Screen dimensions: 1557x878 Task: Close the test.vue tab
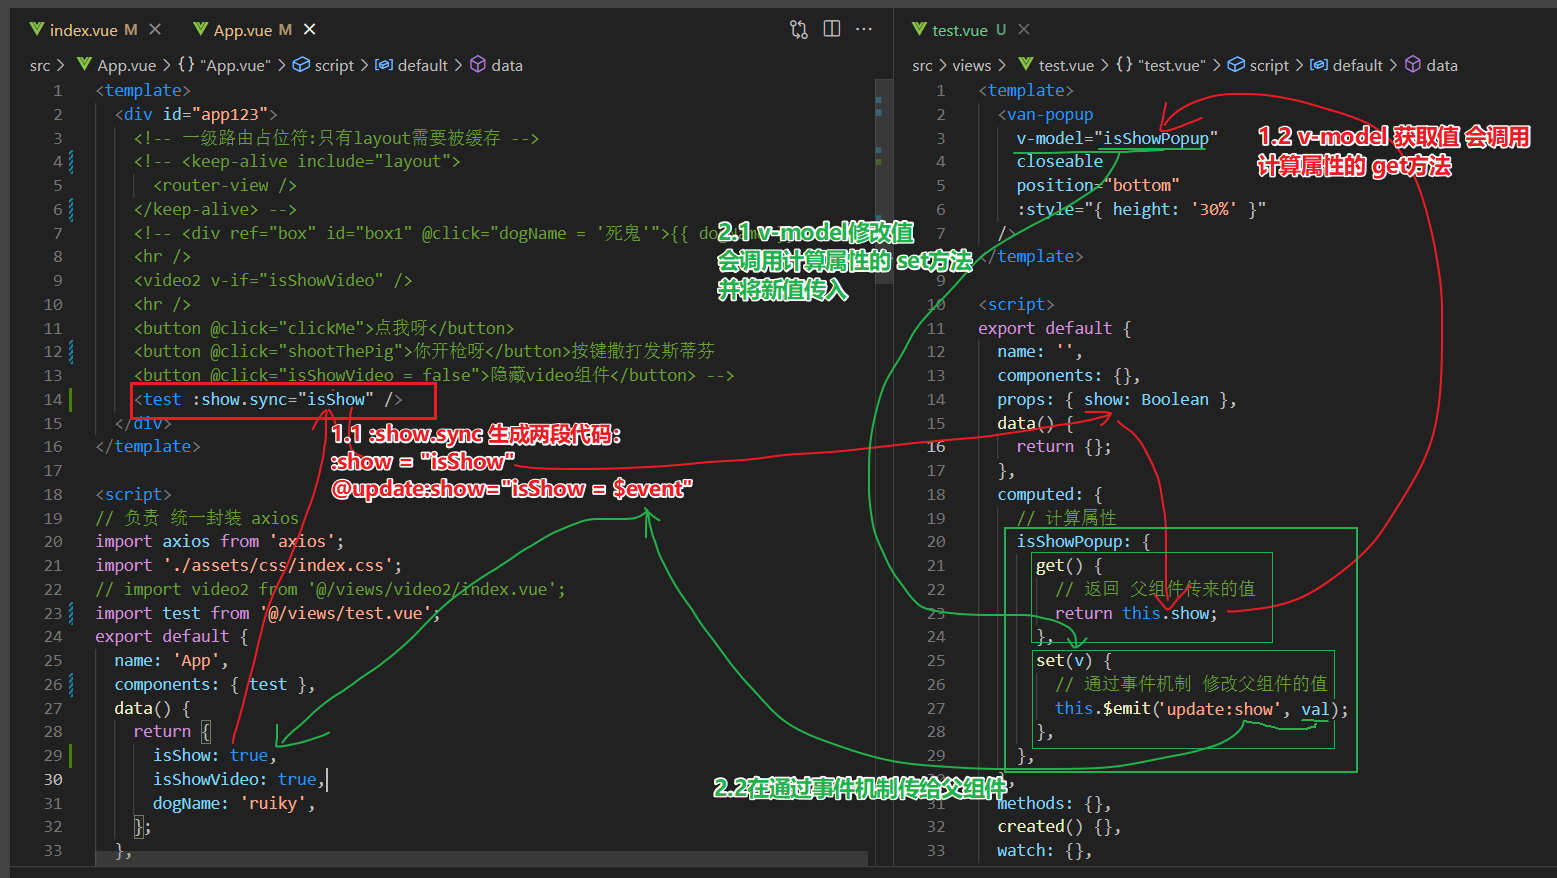pyautogui.click(x=1024, y=30)
